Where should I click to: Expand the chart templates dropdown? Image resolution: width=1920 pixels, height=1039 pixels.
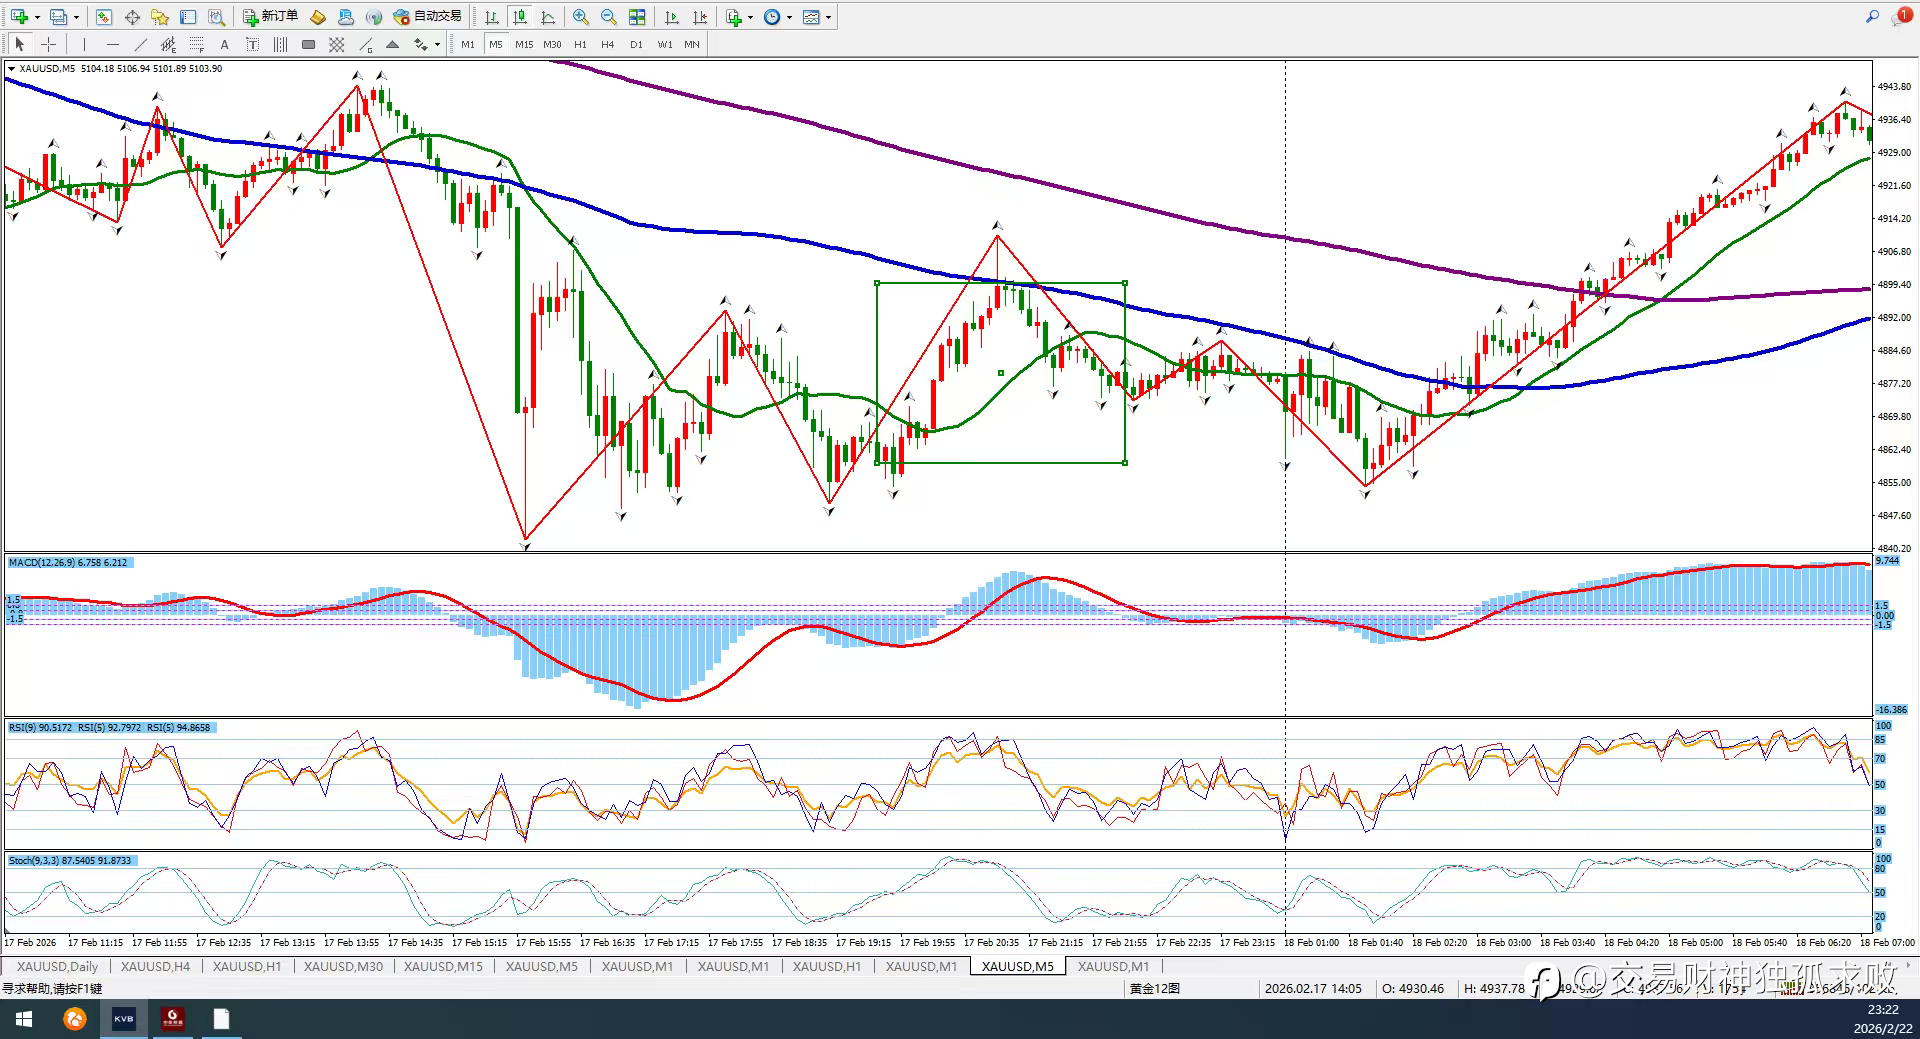click(828, 17)
